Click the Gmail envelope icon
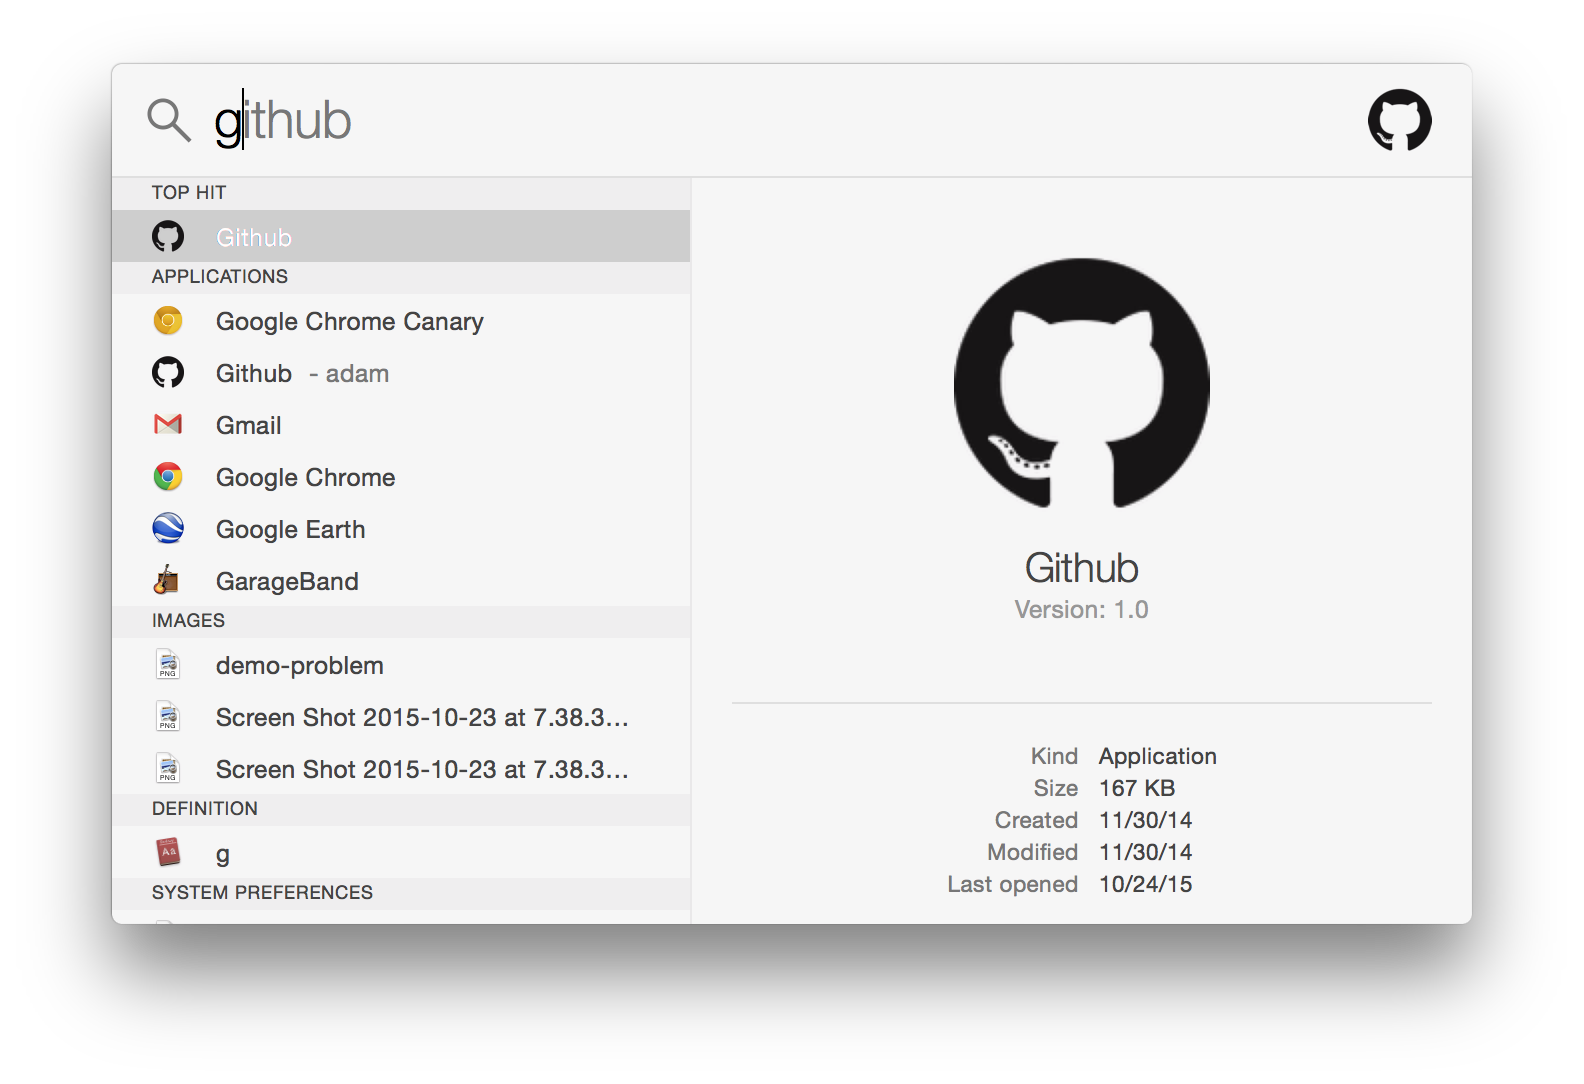1584x1084 pixels. point(168,425)
